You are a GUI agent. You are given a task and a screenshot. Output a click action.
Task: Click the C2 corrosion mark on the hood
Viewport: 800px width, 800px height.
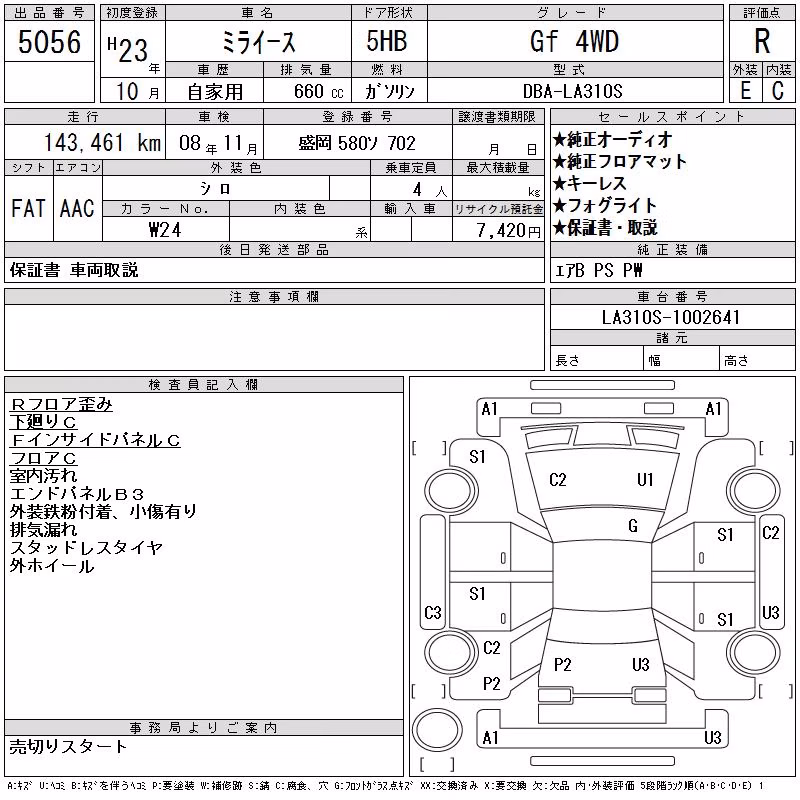[x=558, y=480]
